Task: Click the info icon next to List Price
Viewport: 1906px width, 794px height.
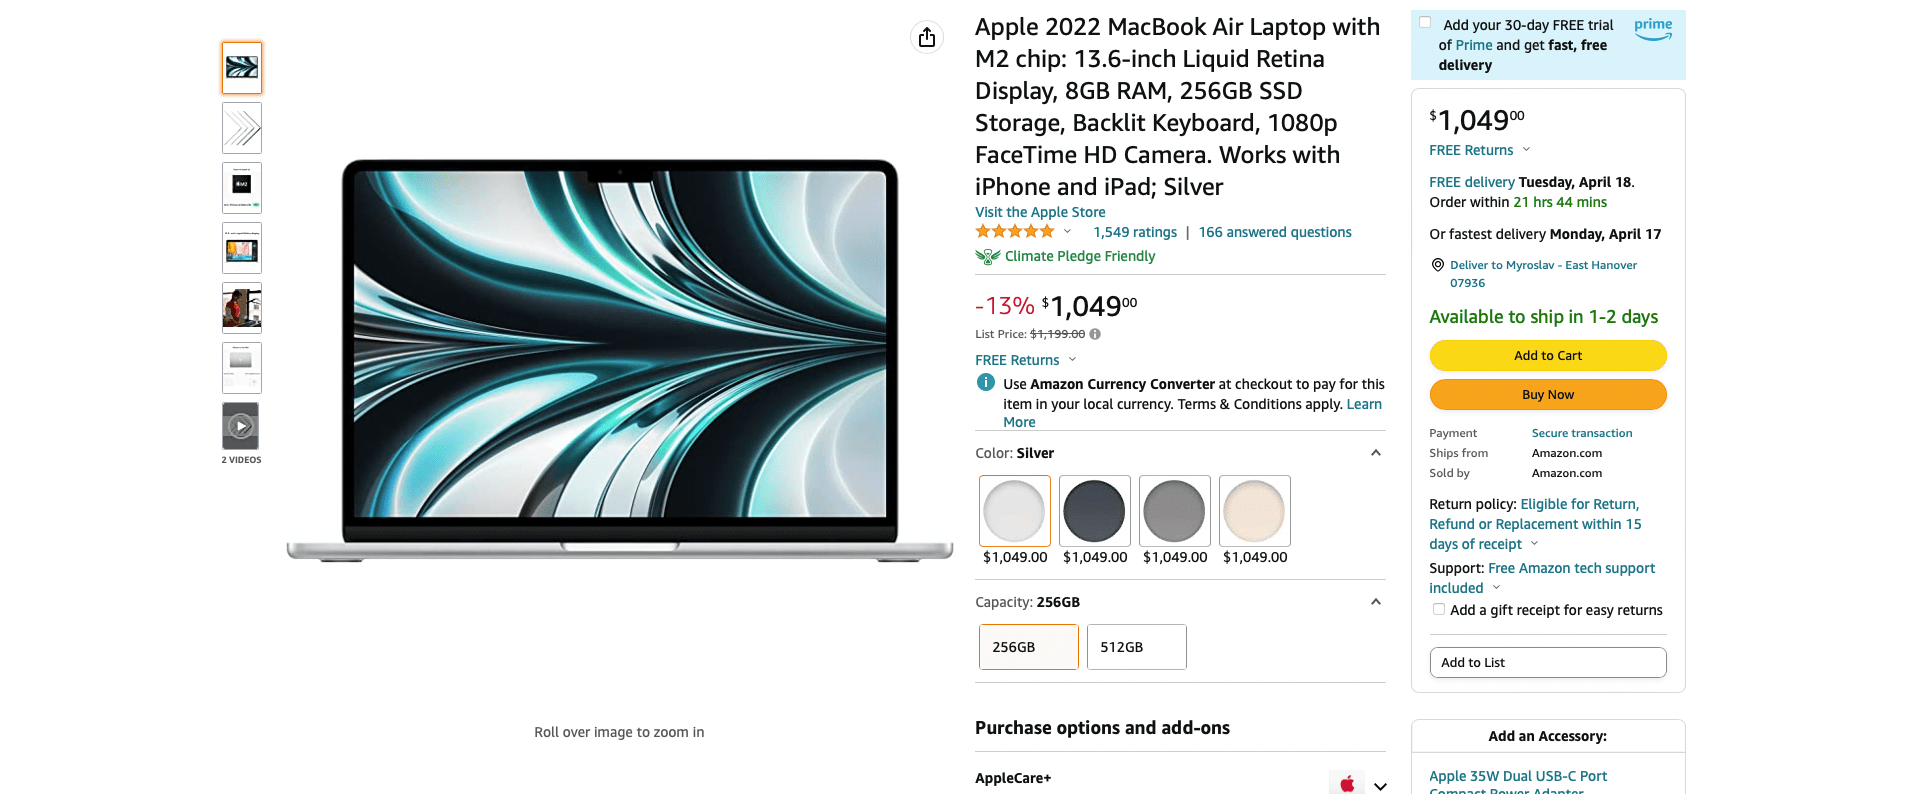Action: pos(1094,333)
